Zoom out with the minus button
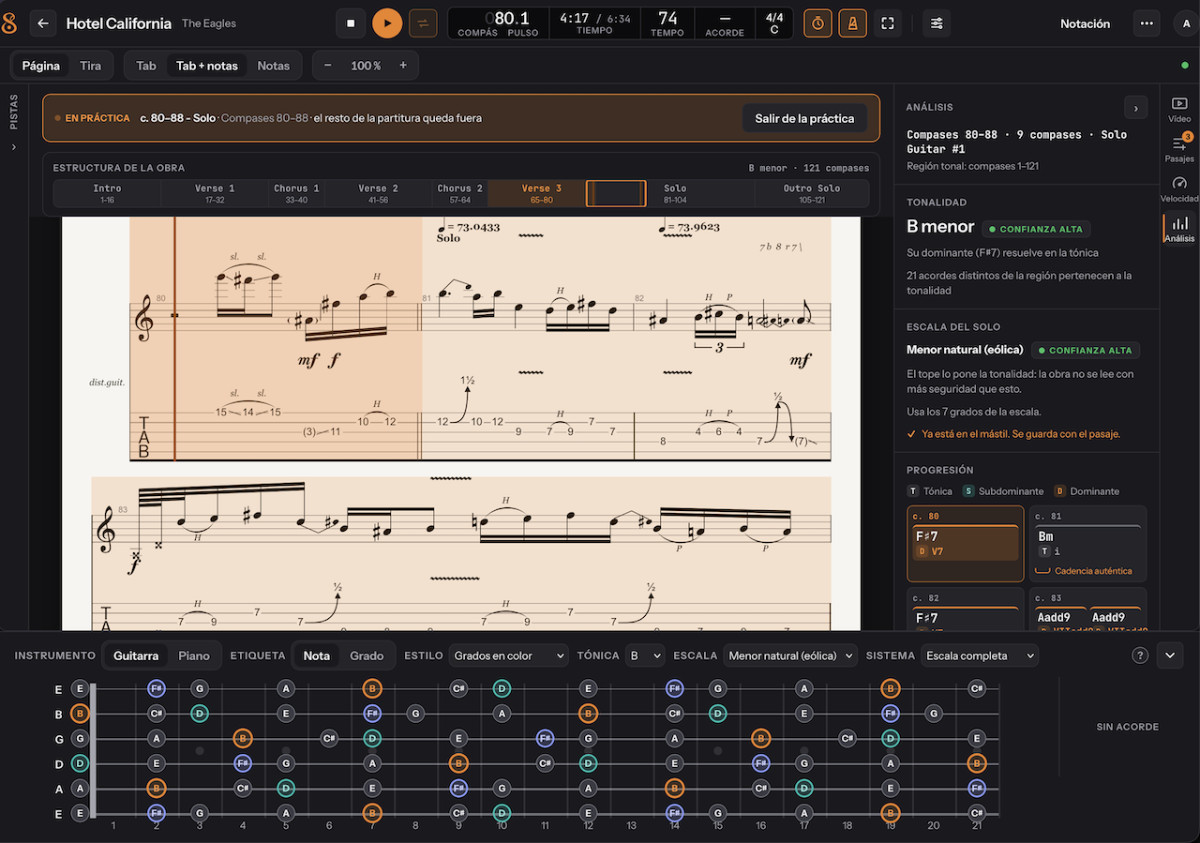This screenshot has height=843, width=1200. 328,66
